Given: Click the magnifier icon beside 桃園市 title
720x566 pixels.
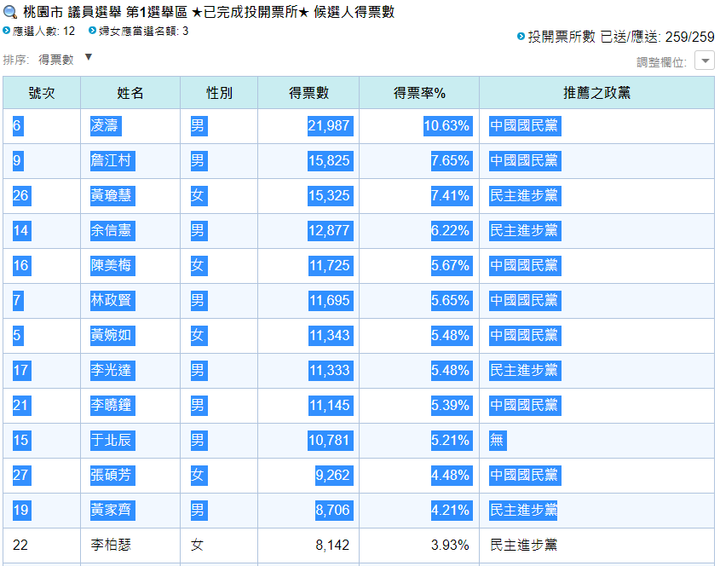Looking at the screenshot, I should click(10, 12).
